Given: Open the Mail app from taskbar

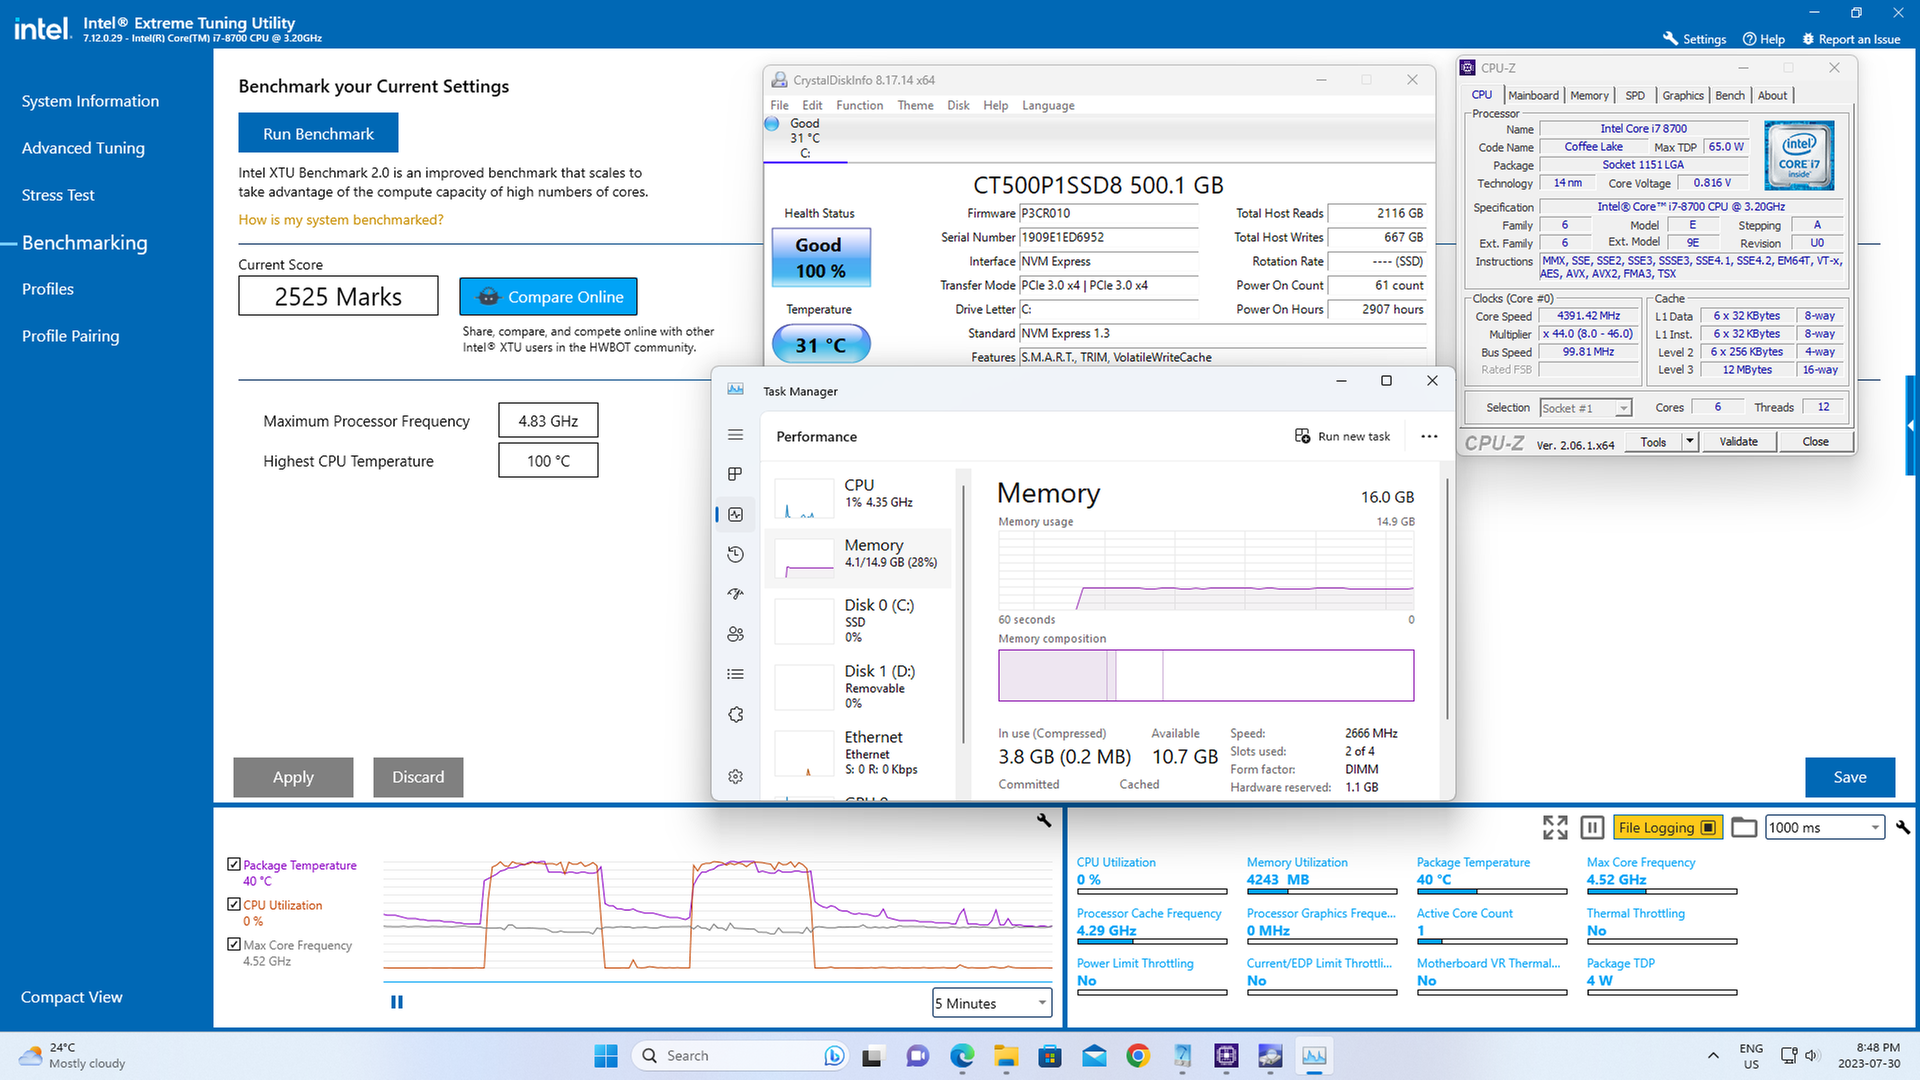Looking at the screenshot, I should 1094,1056.
